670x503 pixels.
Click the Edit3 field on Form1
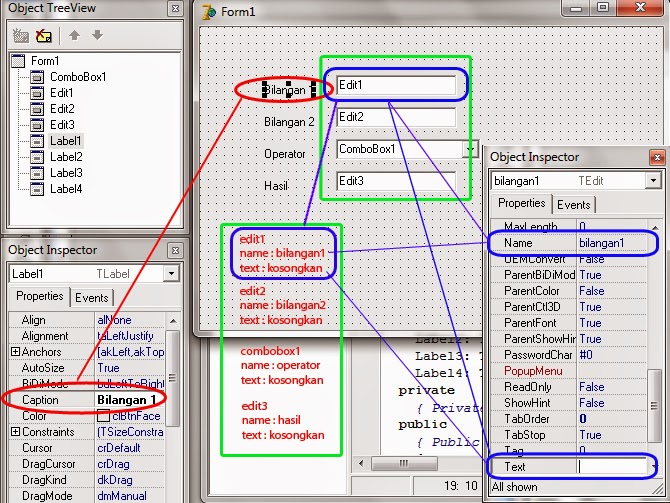point(396,181)
